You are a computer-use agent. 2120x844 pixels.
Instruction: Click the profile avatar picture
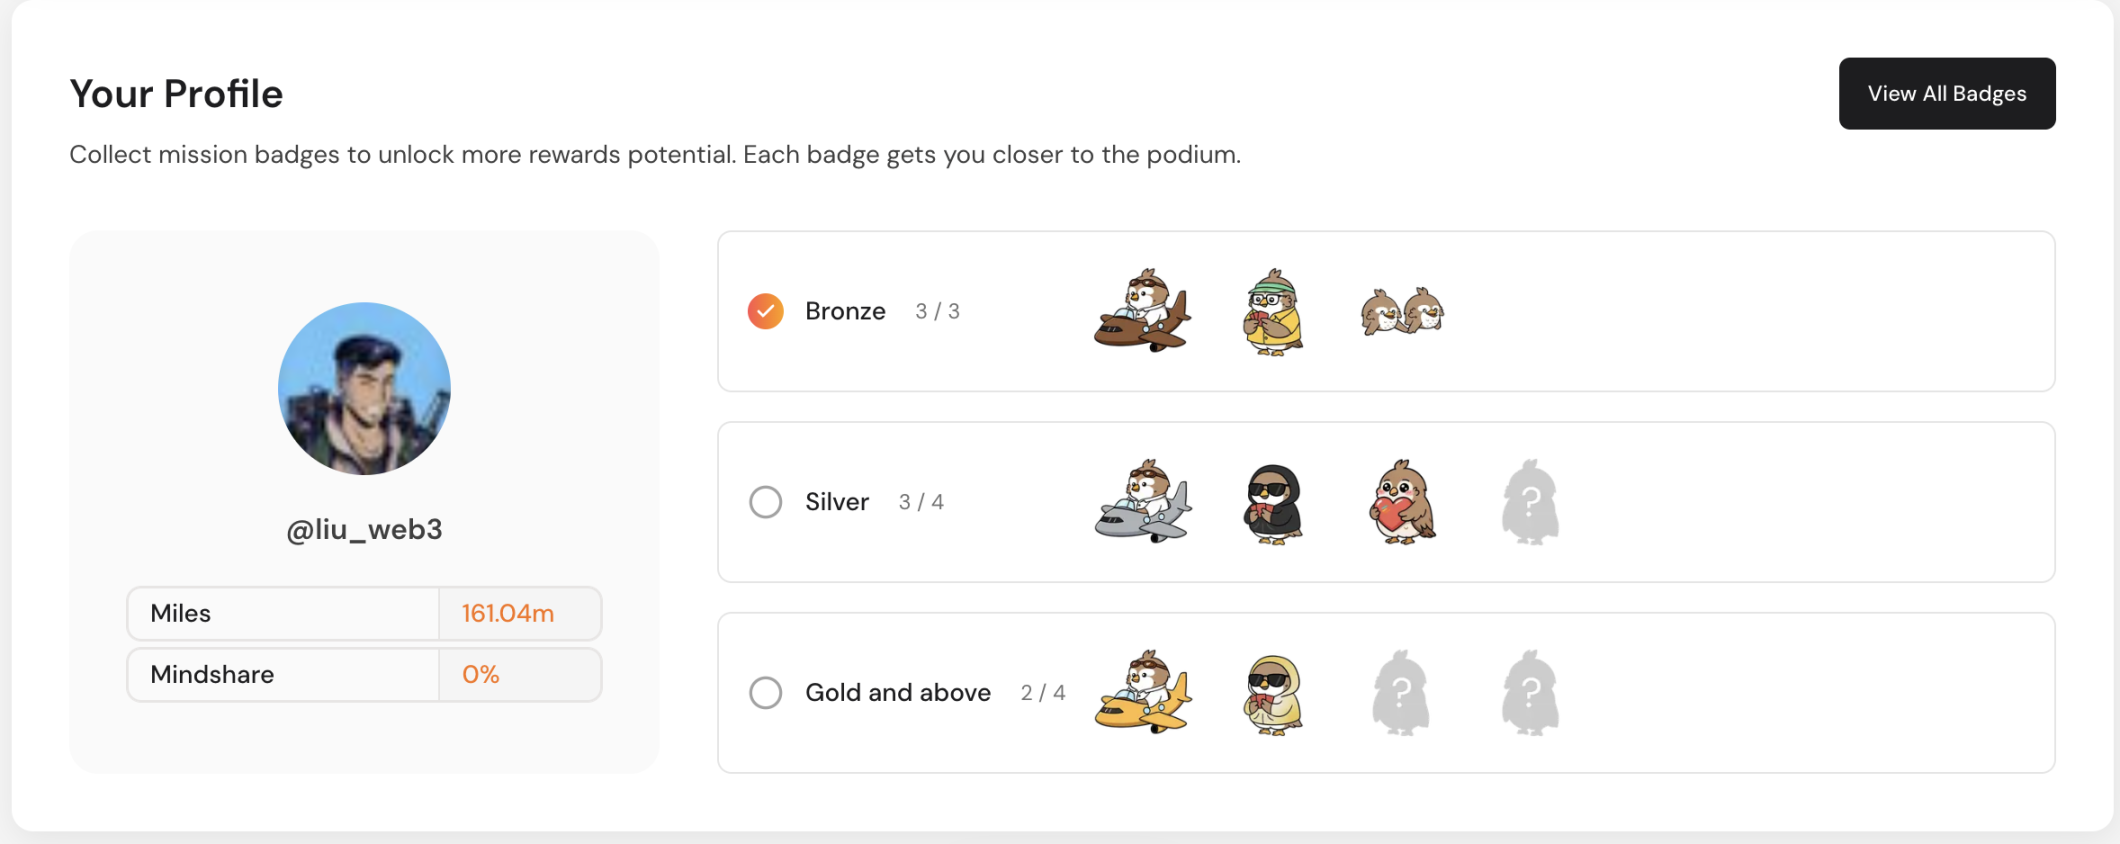[364, 388]
